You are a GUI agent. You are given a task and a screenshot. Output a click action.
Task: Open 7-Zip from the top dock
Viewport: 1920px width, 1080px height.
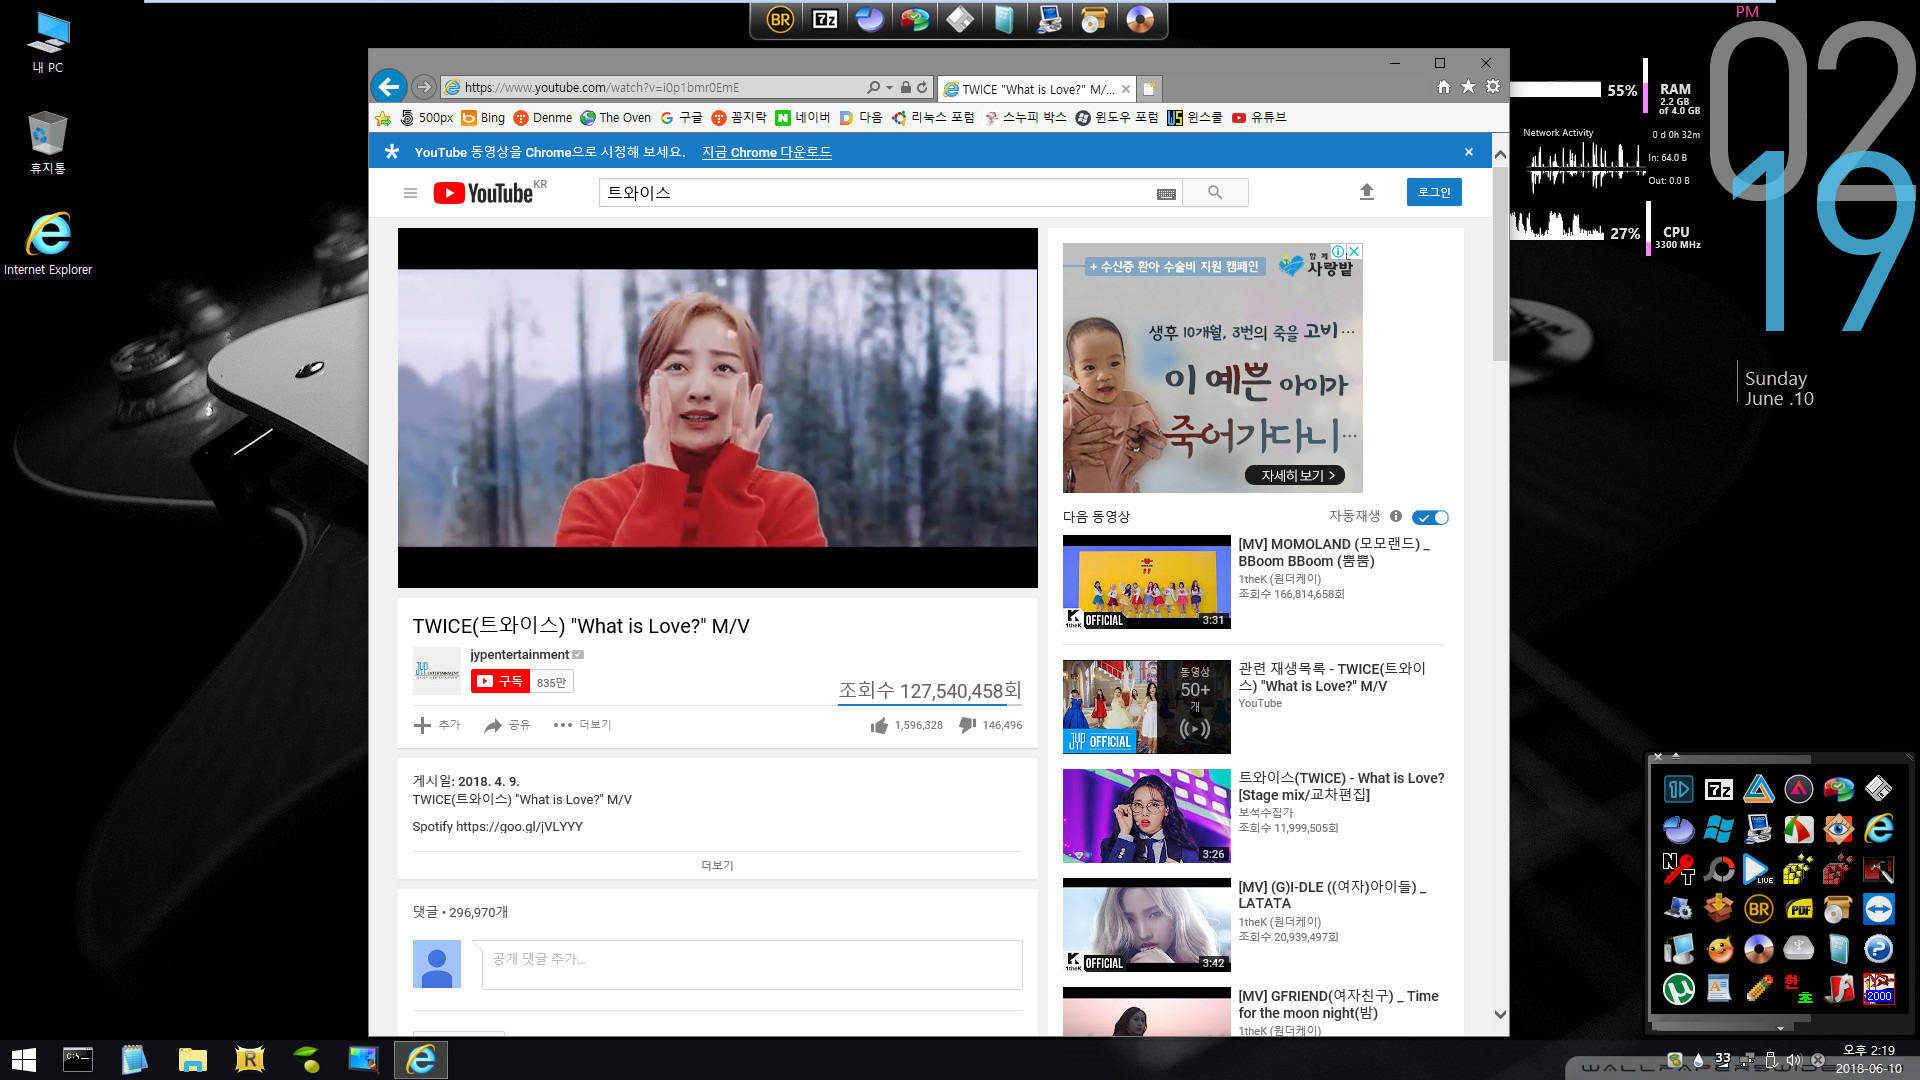[x=825, y=19]
